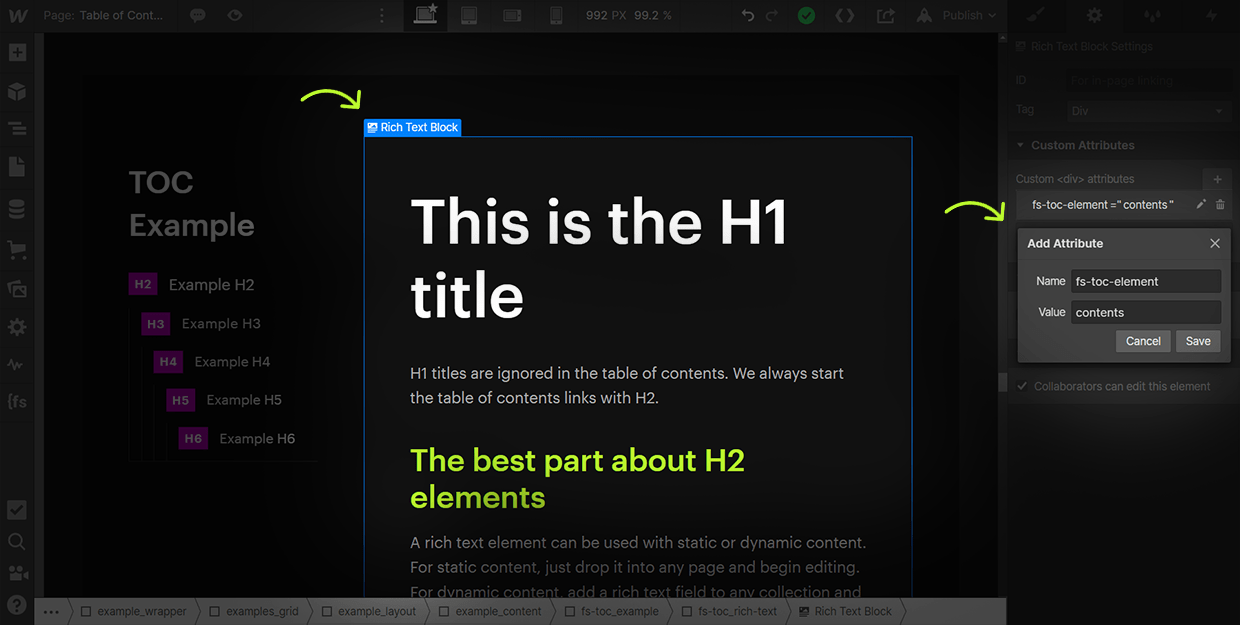Open the Add Elements plus panel
1240x625 pixels.
pyautogui.click(x=17, y=53)
